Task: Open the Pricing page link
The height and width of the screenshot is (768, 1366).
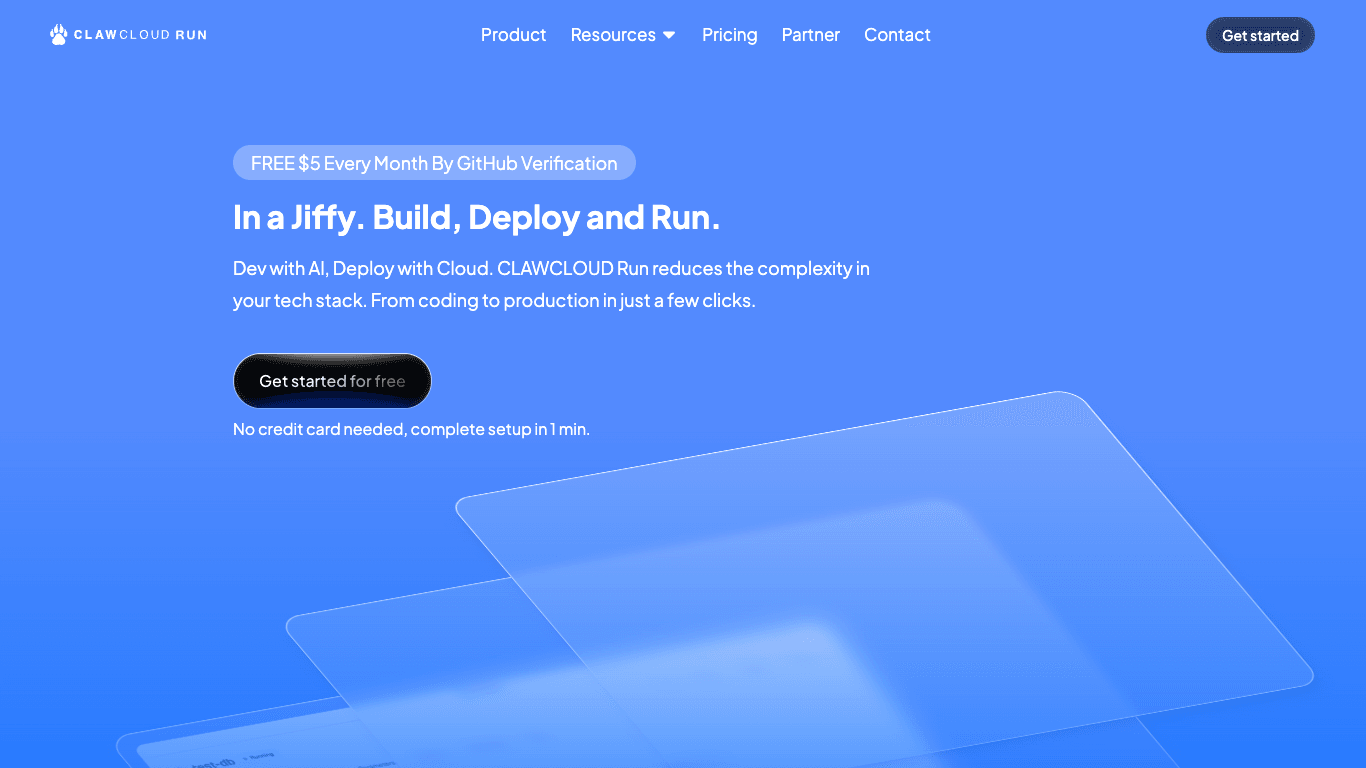Action: point(729,35)
